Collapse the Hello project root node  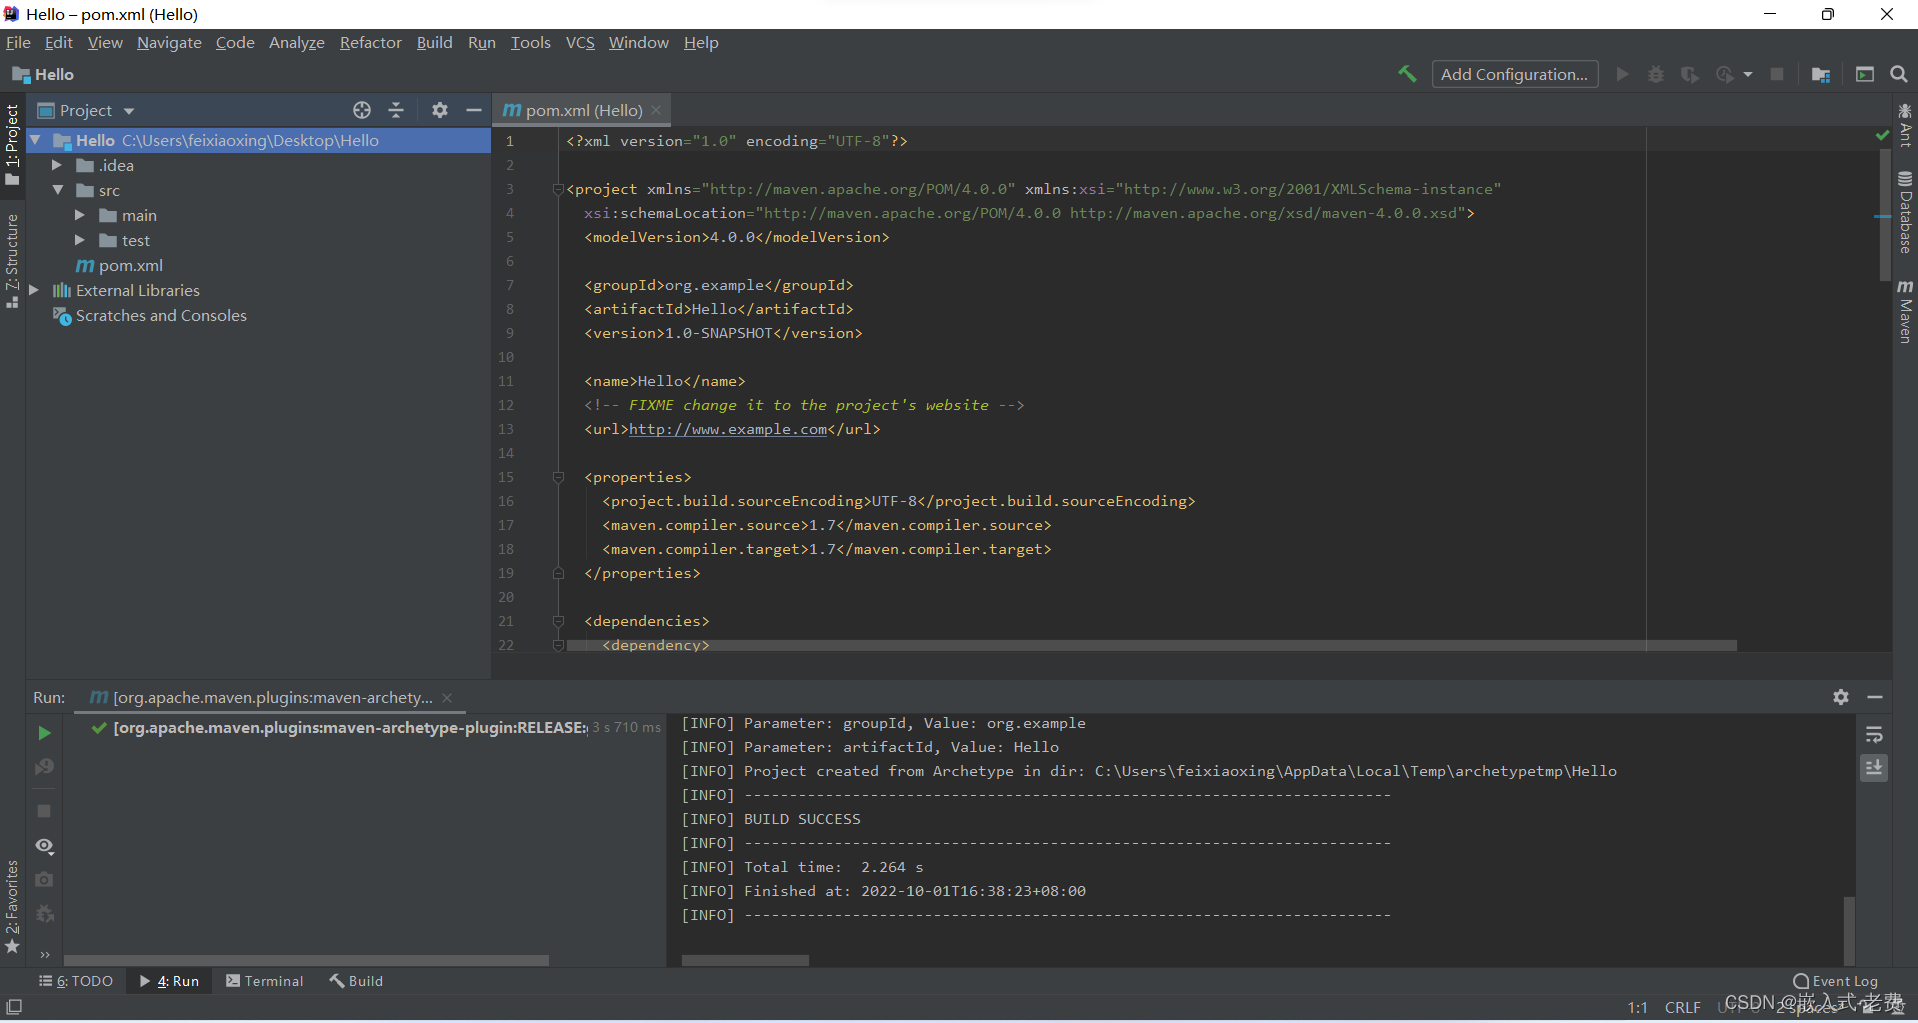point(36,140)
